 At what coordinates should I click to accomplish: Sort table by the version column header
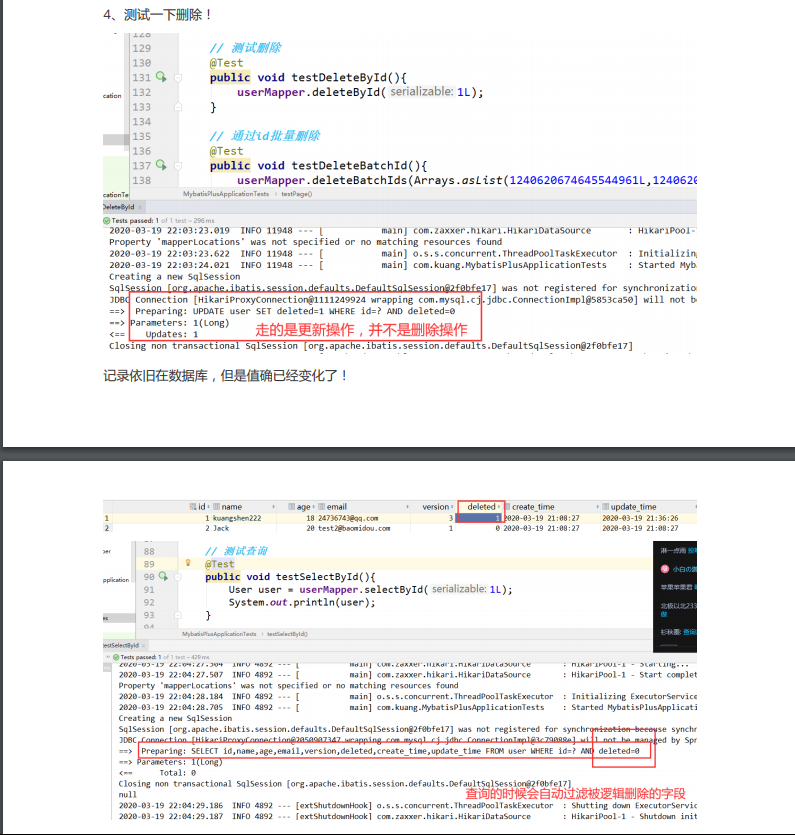(436, 506)
